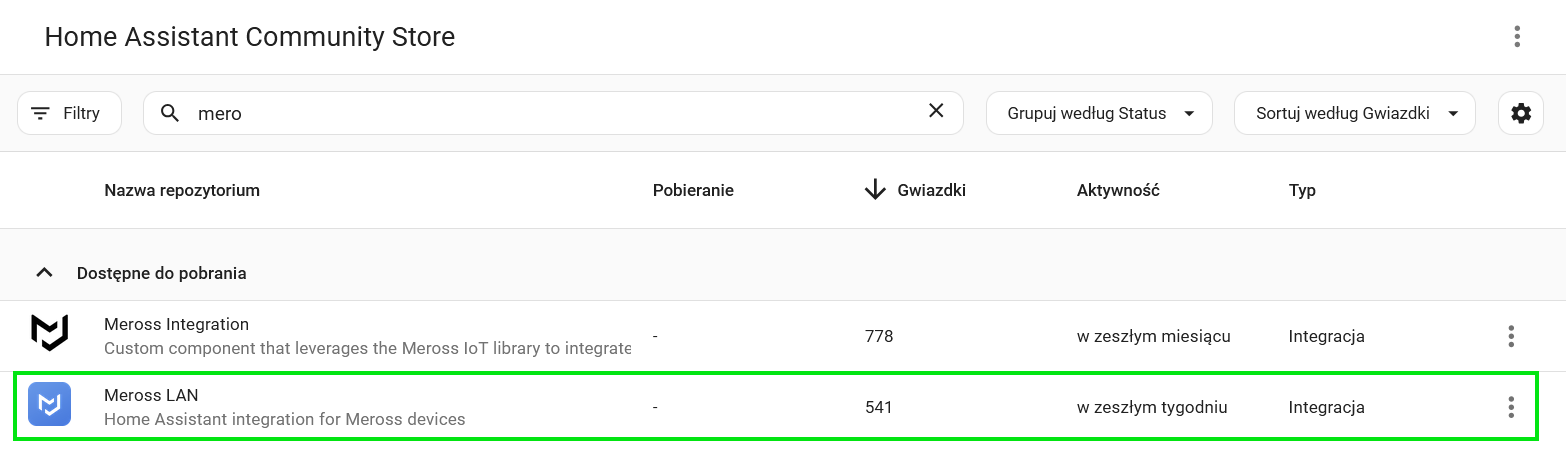Sort by the Typ column header

pyautogui.click(x=1302, y=190)
